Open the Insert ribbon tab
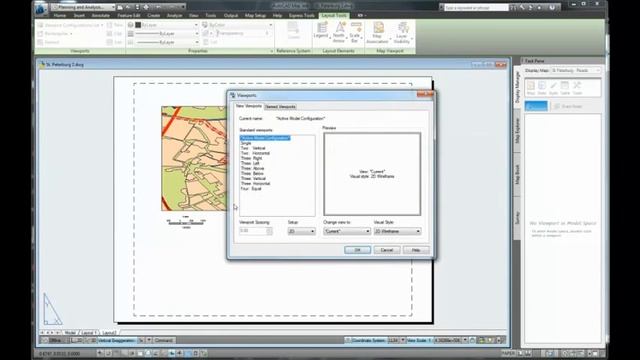This screenshot has width=640, height=360. click(x=79, y=16)
